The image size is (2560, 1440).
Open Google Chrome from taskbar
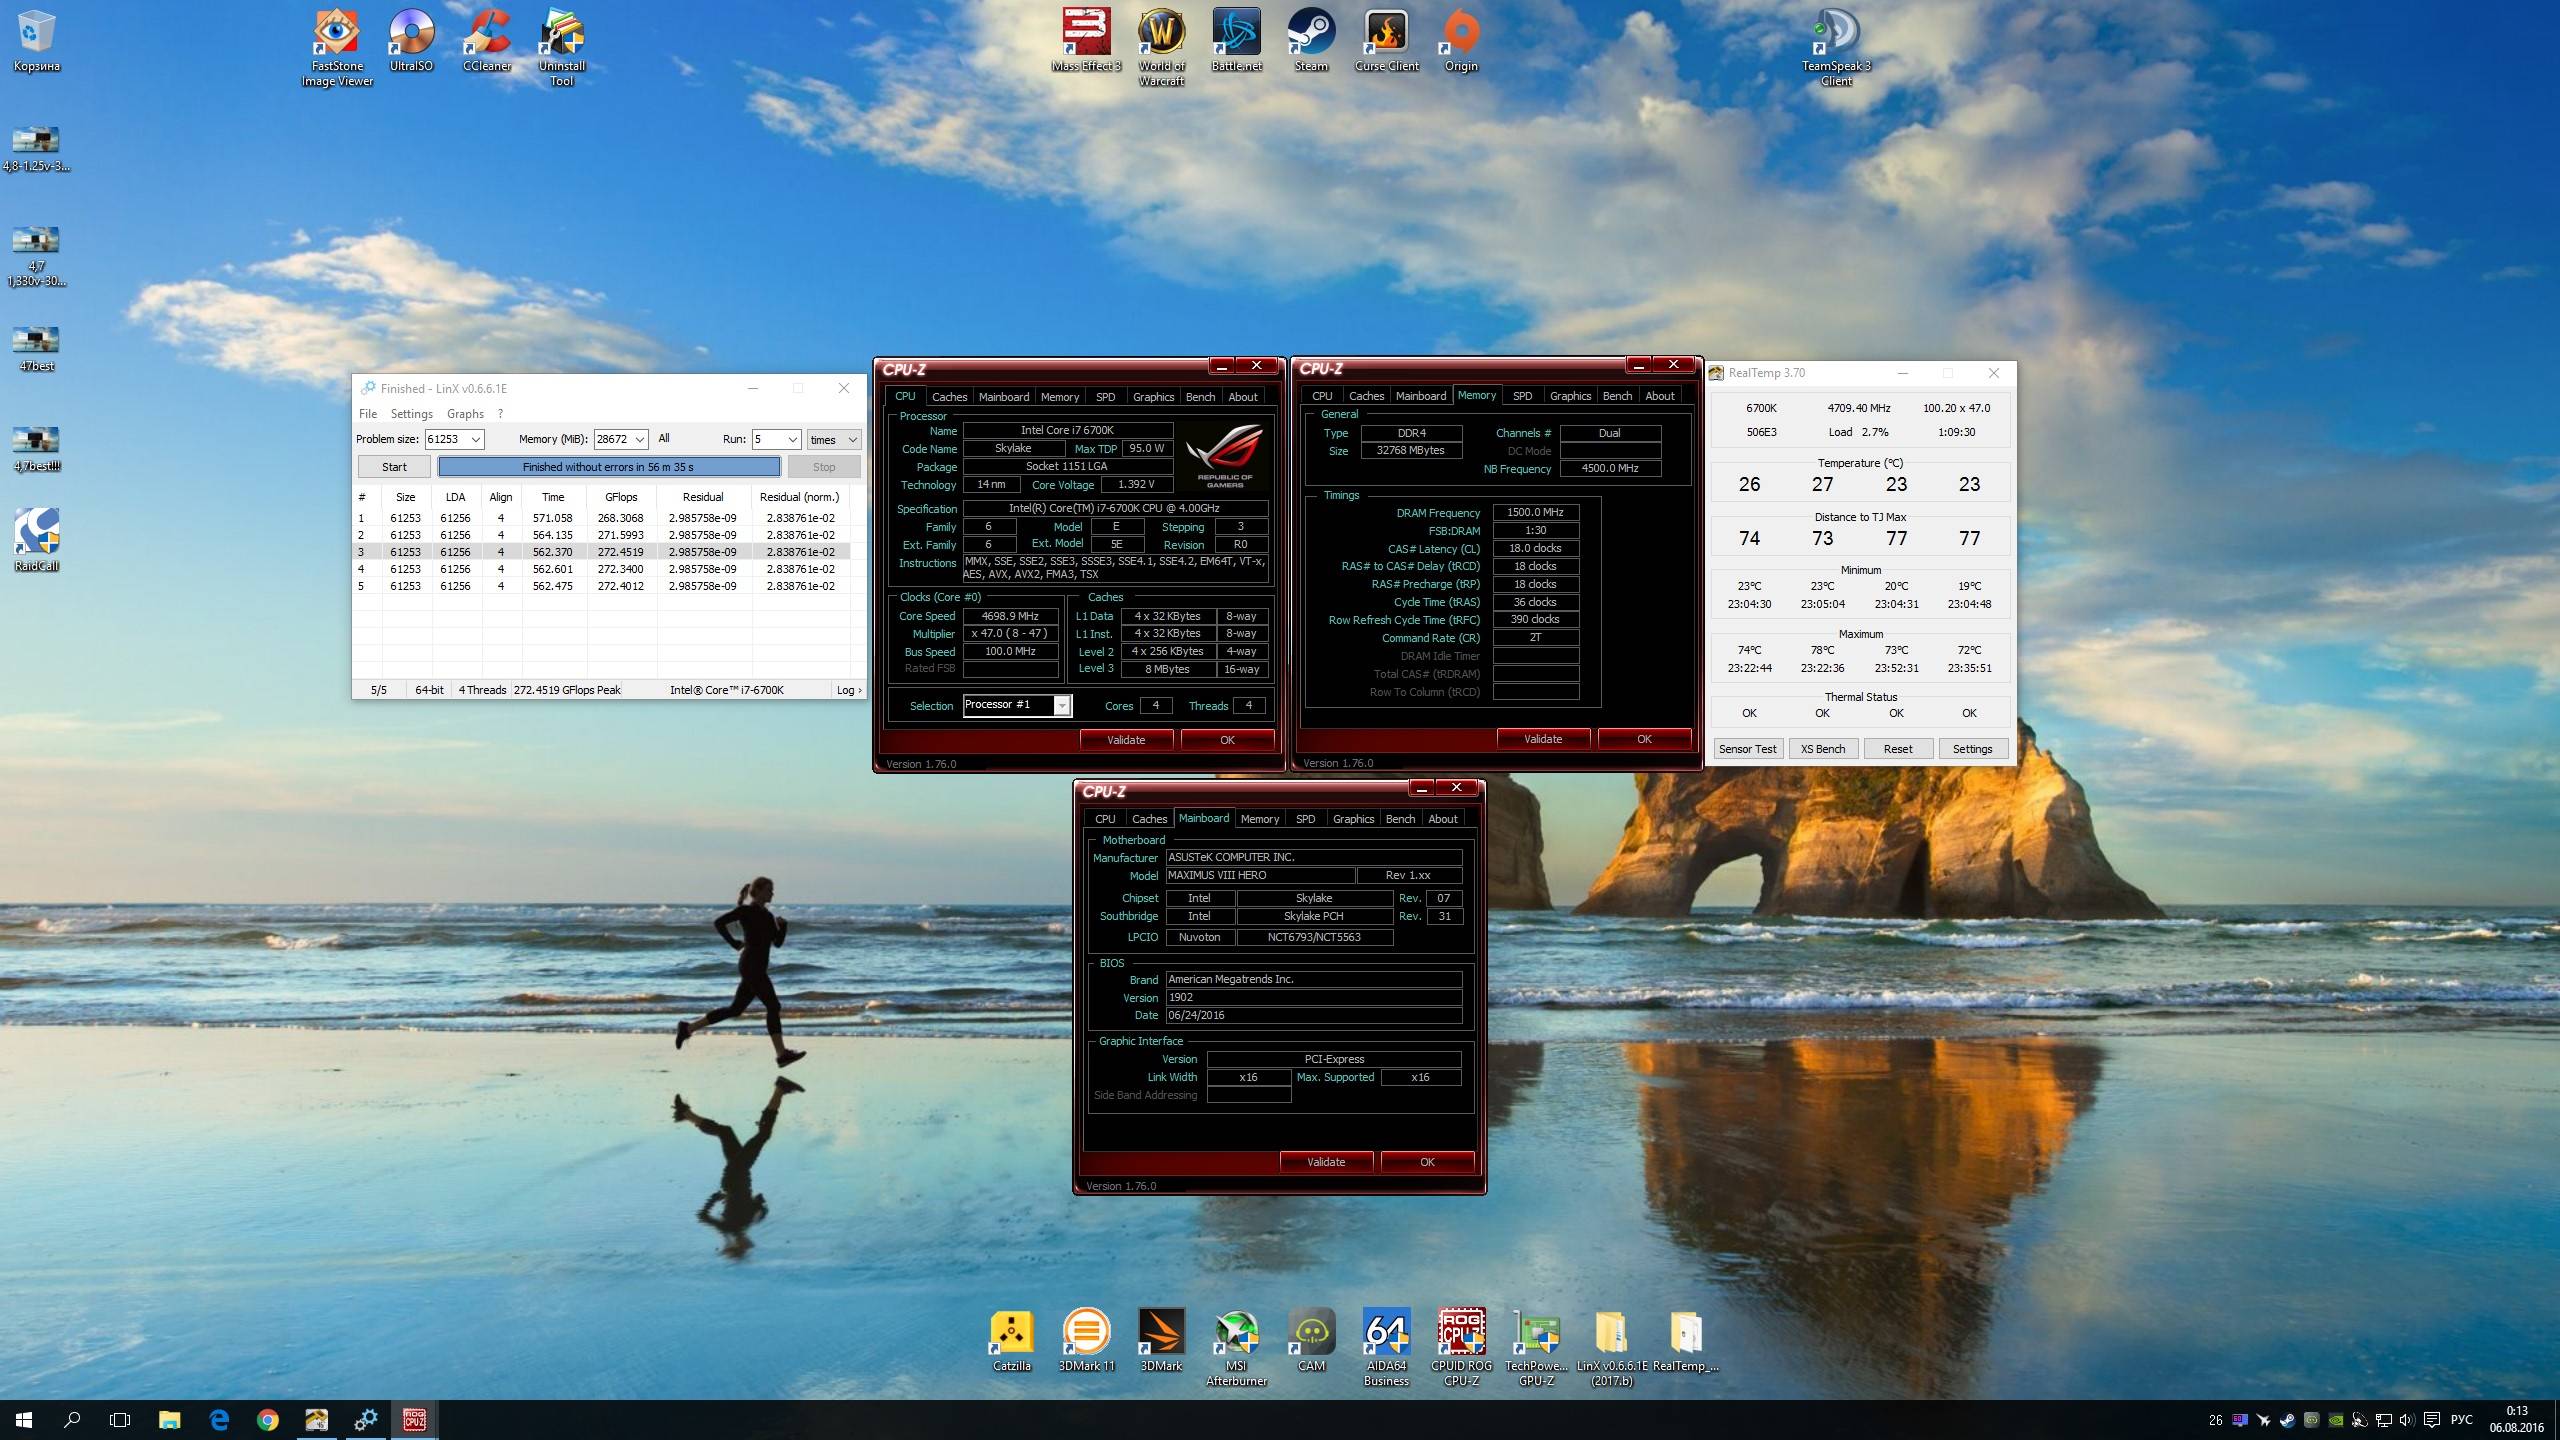[267, 1419]
